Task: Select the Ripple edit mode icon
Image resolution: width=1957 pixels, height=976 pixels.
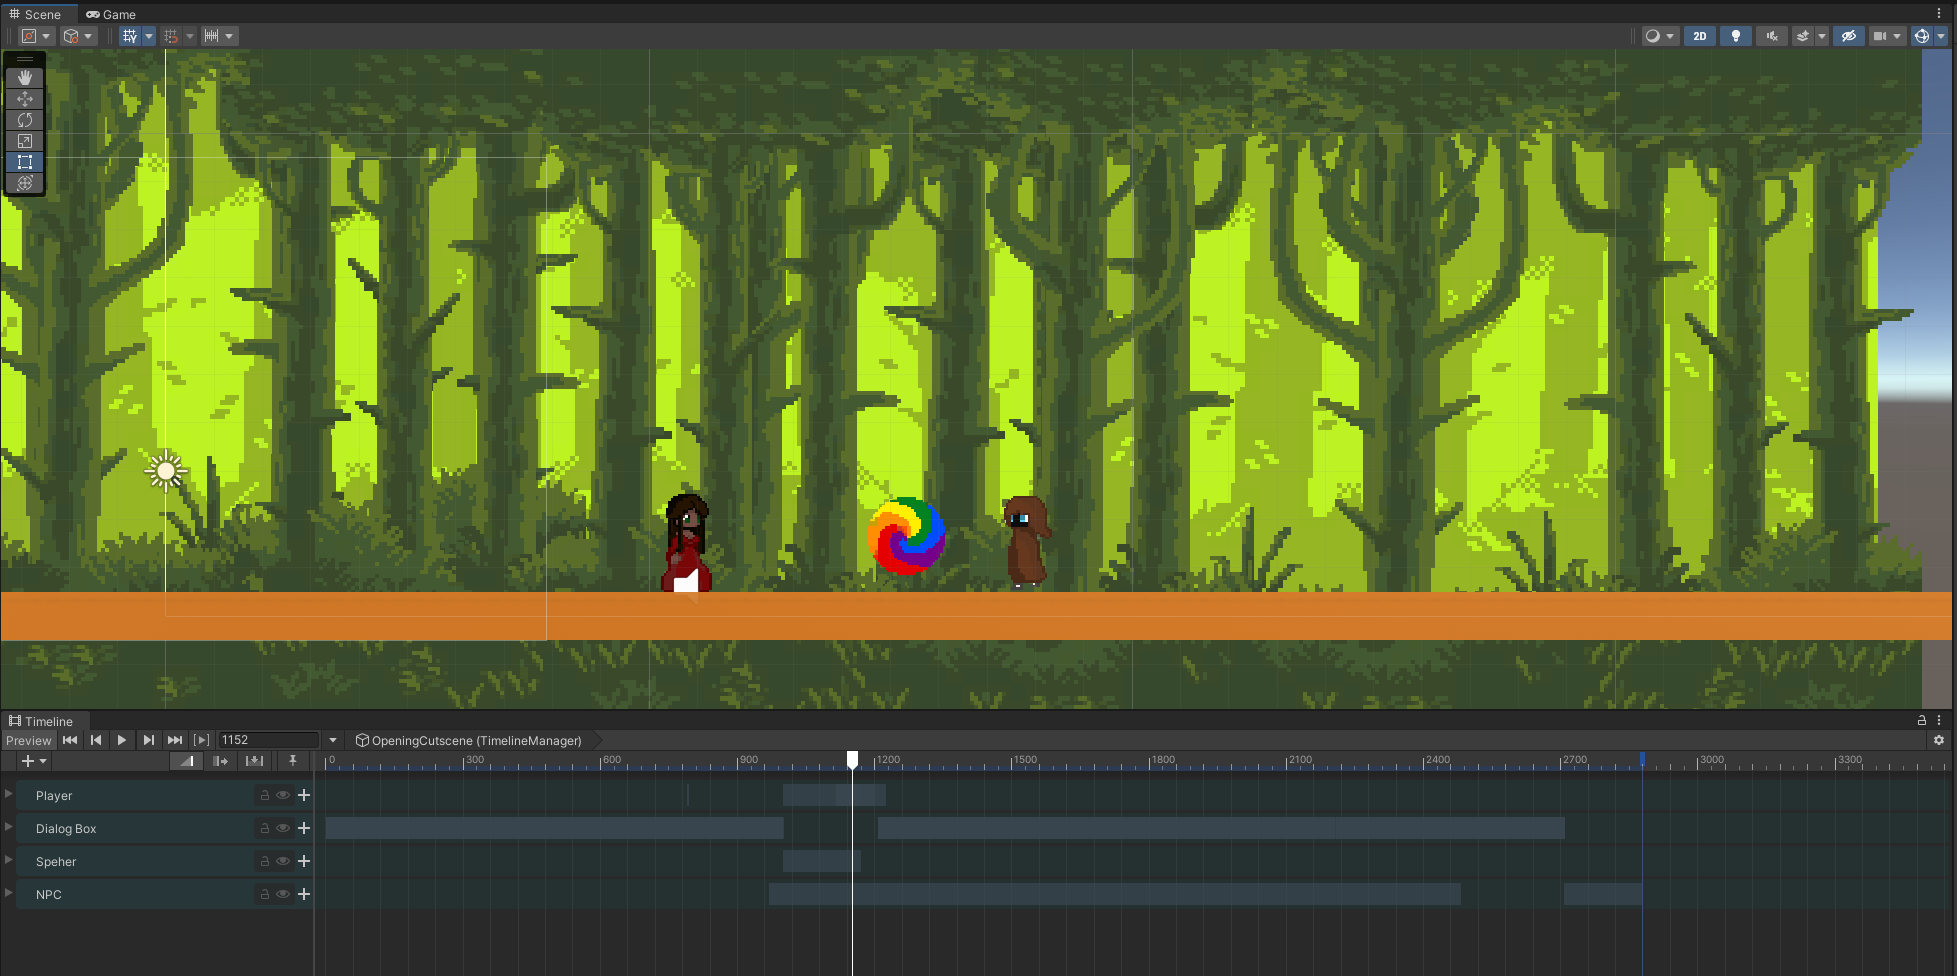Action: click(x=221, y=761)
